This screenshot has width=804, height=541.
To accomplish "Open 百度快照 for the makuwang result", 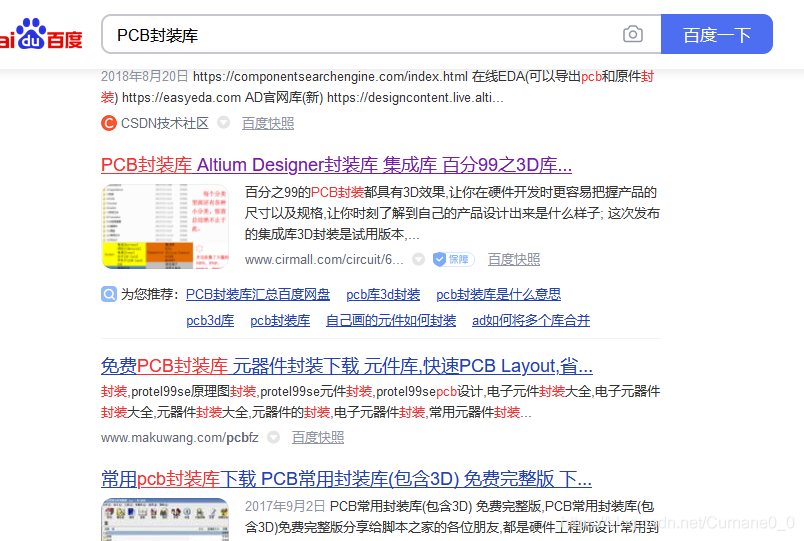I will click(x=318, y=437).
